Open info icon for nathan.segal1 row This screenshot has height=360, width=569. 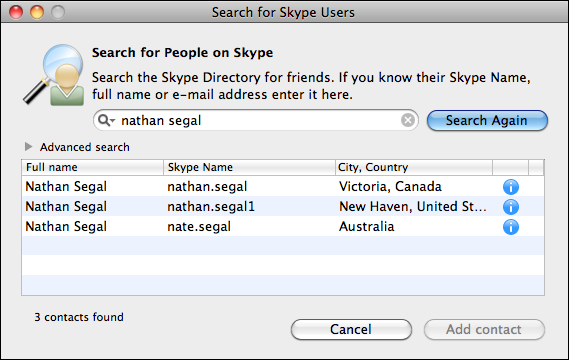[x=511, y=207]
